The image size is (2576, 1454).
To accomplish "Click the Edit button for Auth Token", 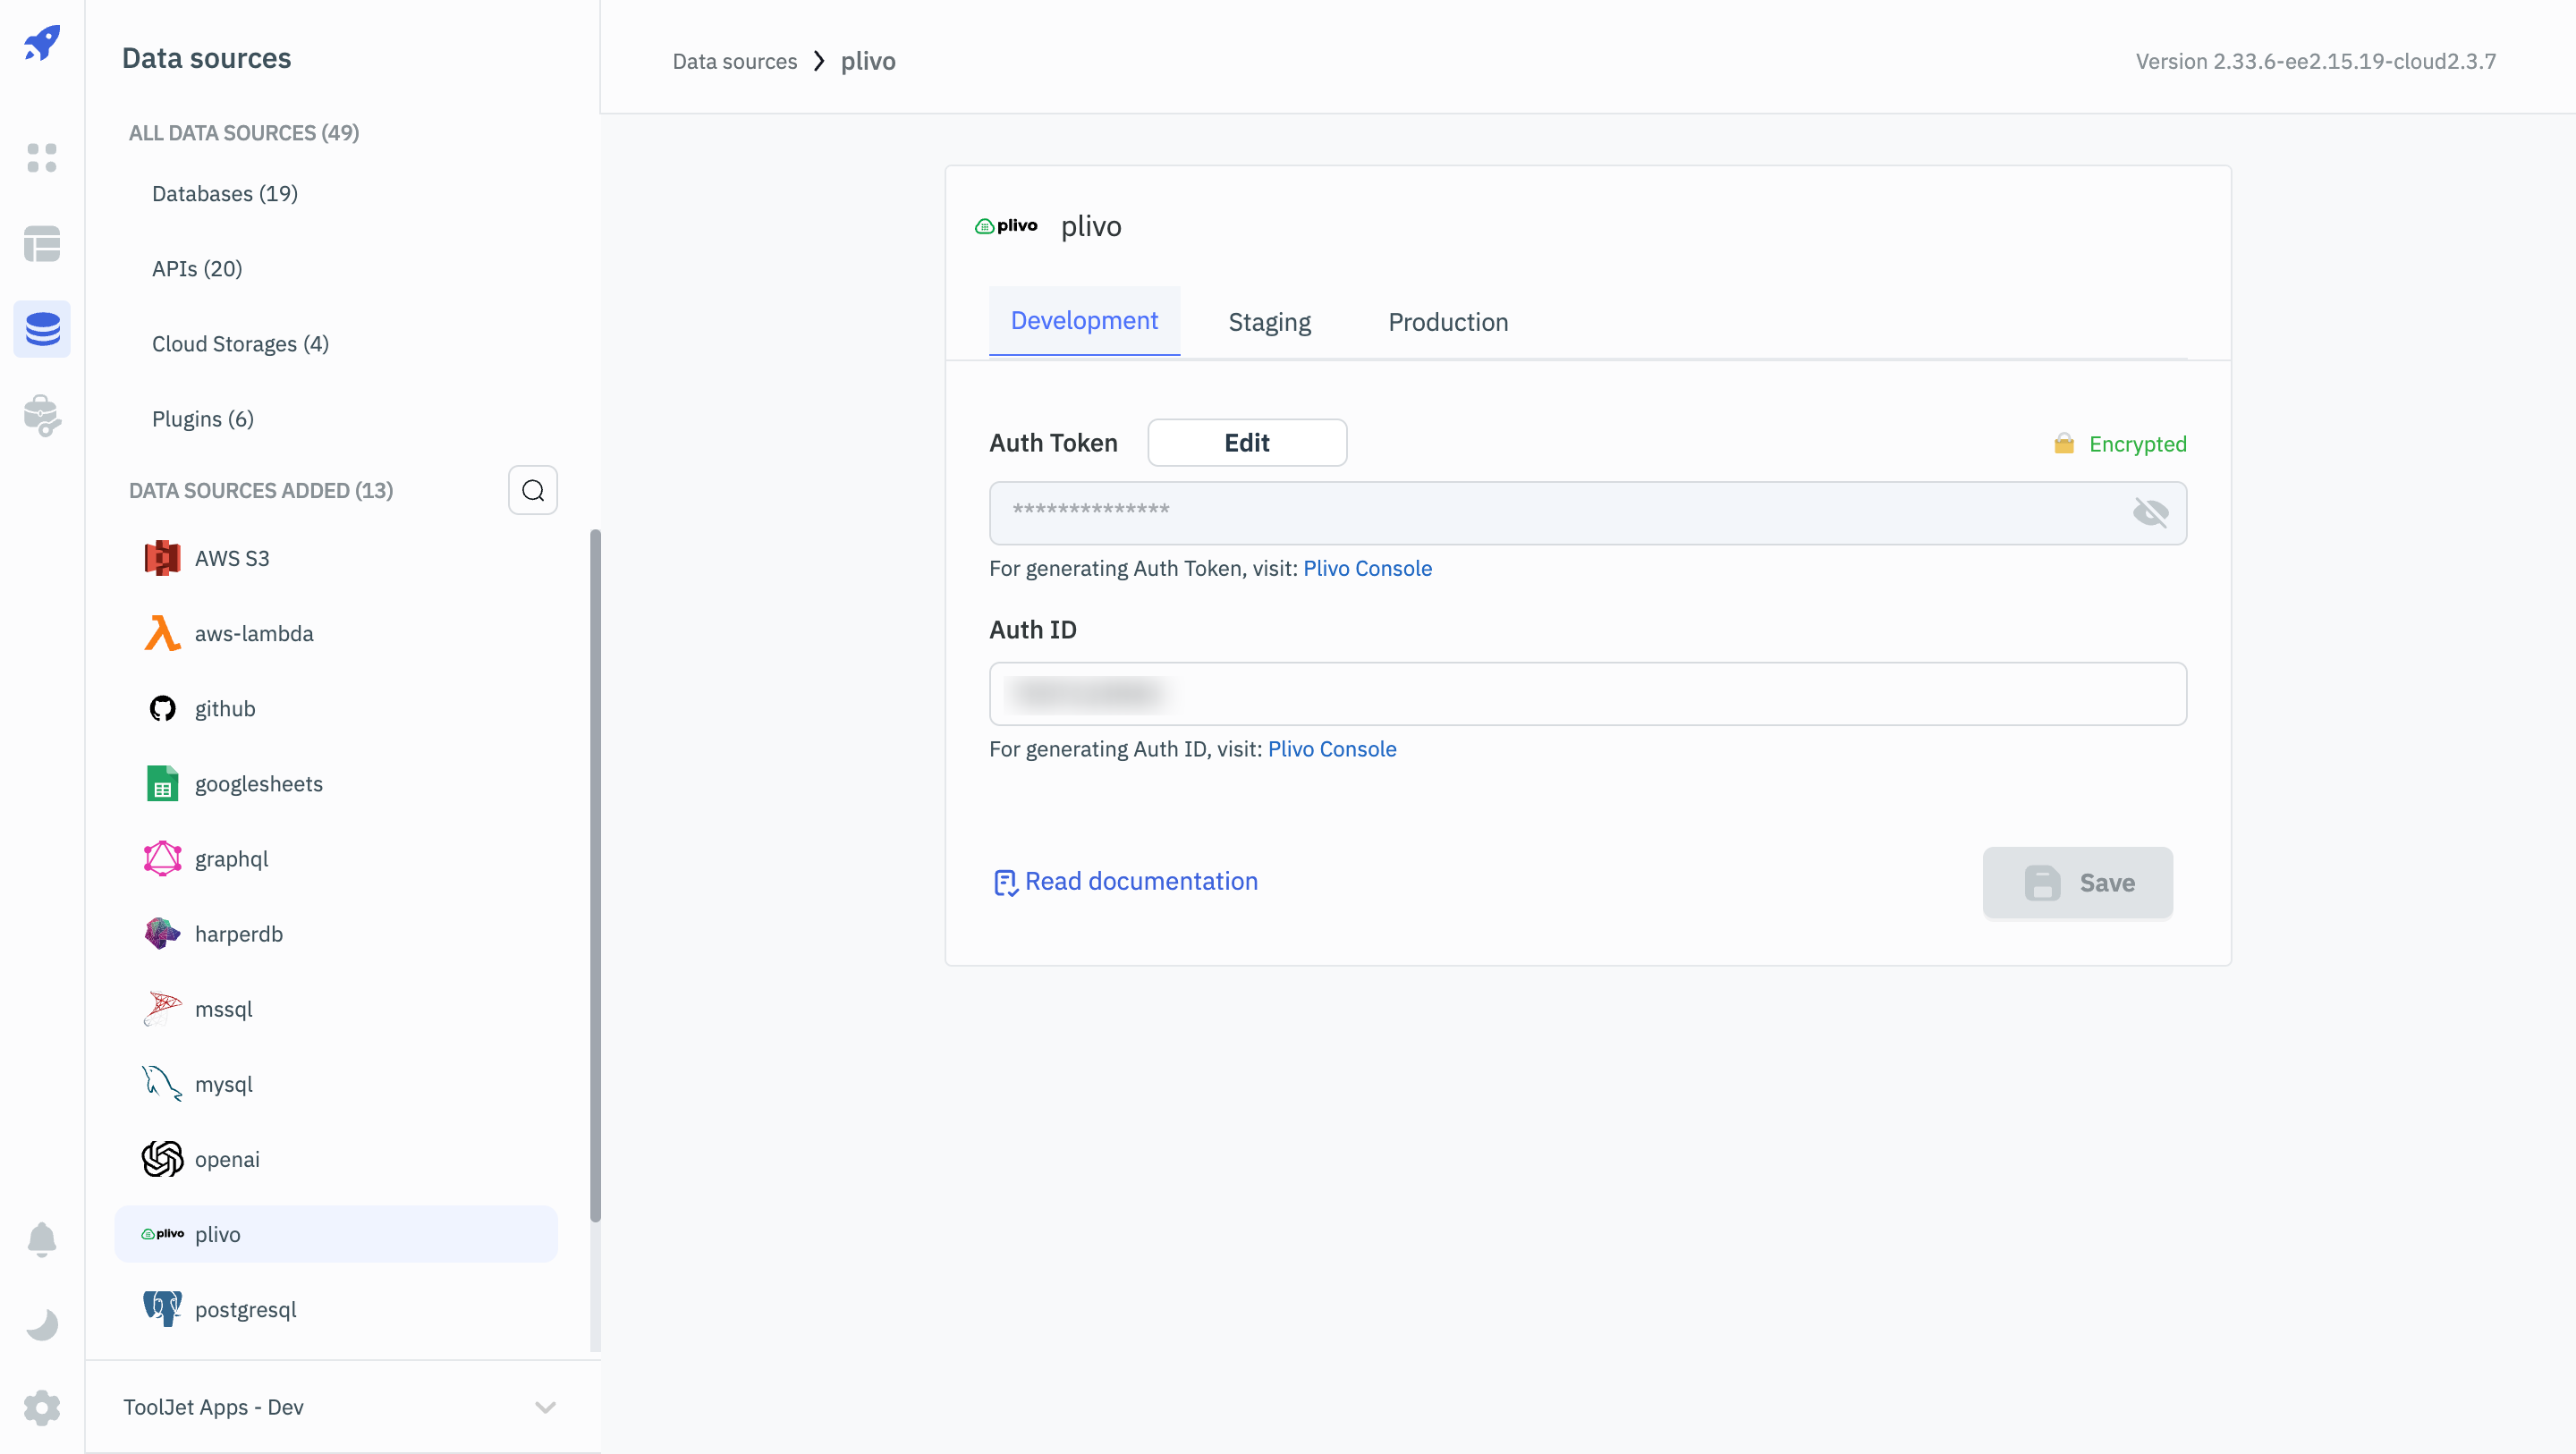I will [1247, 442].
